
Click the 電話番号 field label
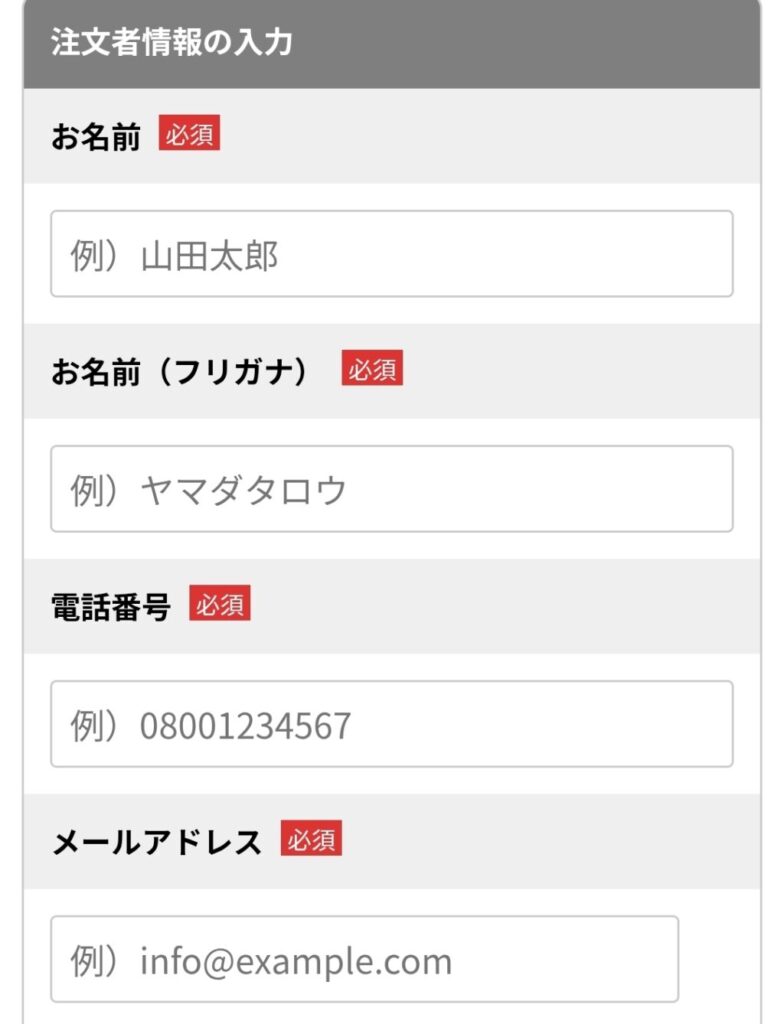click(111, 606)
